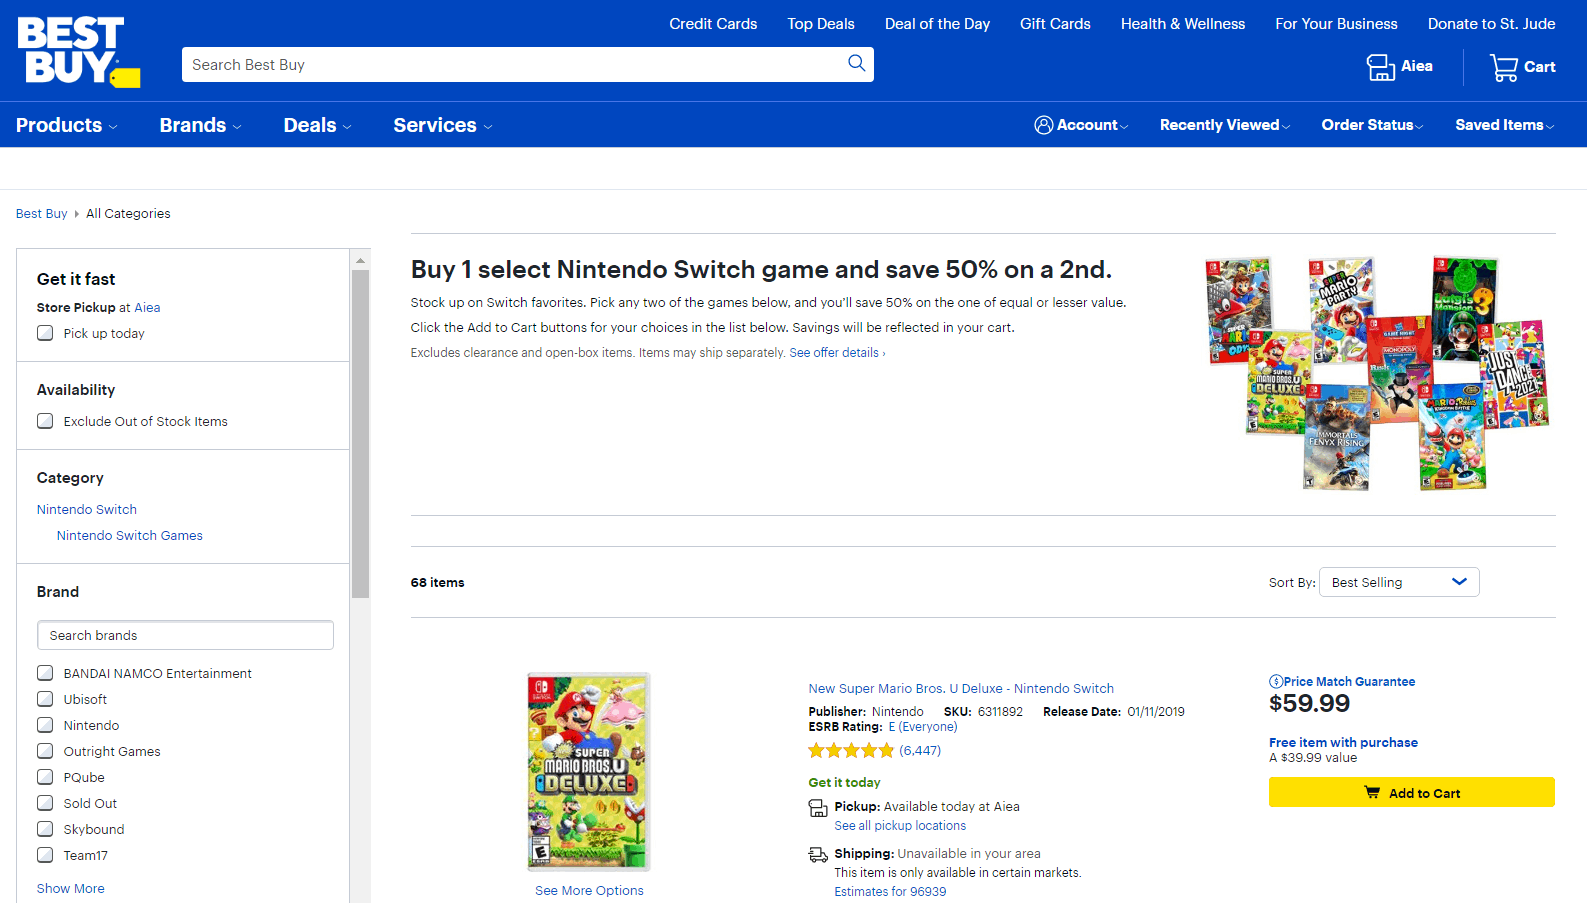The height and width of the screenshot is (903, 1587).
Task: Click the Aiea store pickup link in sidebar
Action: [147, 308]
